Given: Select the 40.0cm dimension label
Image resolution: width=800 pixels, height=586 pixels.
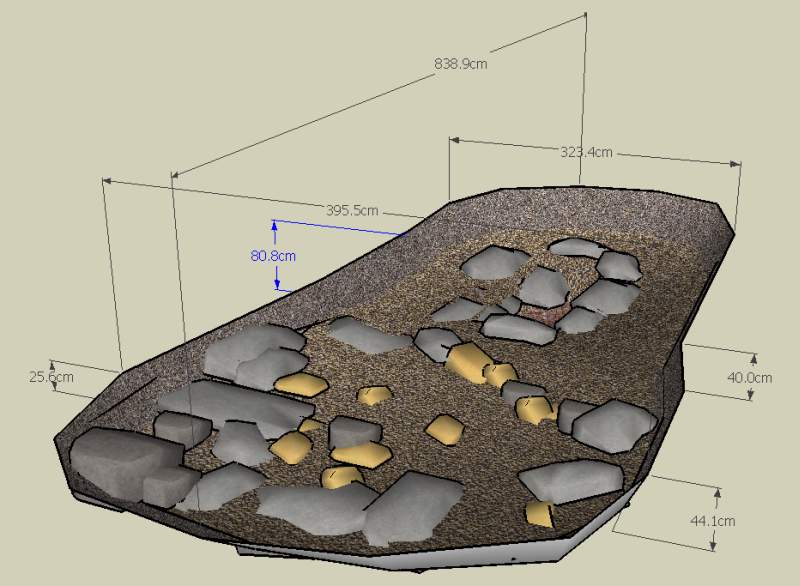Looking at the screenshot, I should (x=749, y=378).
